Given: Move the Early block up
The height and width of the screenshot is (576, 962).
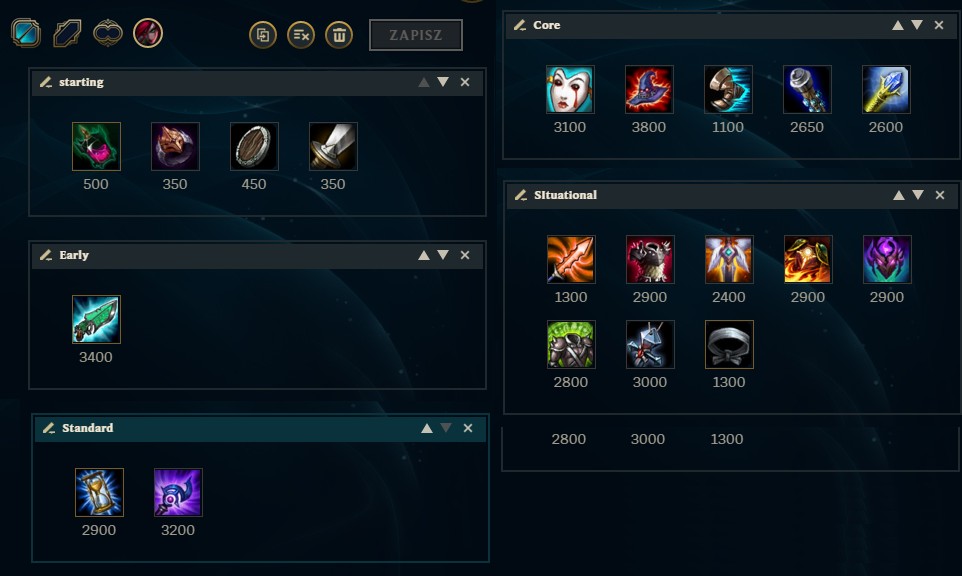Looking at the screenshot, I should coord(424,255).
